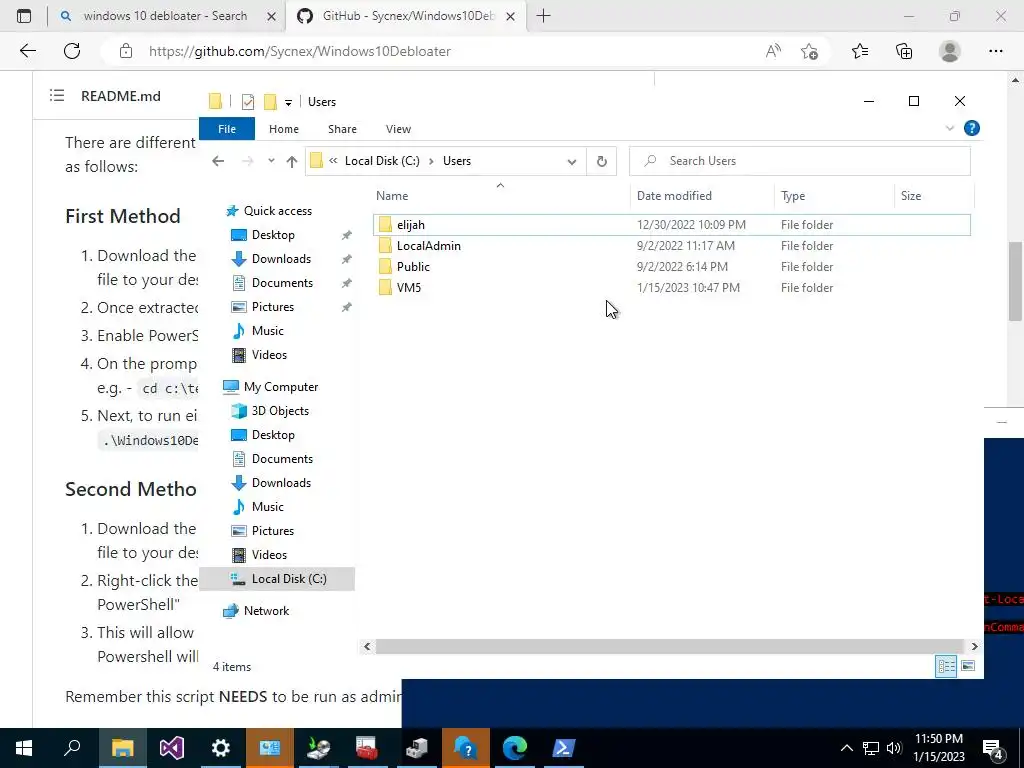Open browser Favorites list

tap(859, 52)
